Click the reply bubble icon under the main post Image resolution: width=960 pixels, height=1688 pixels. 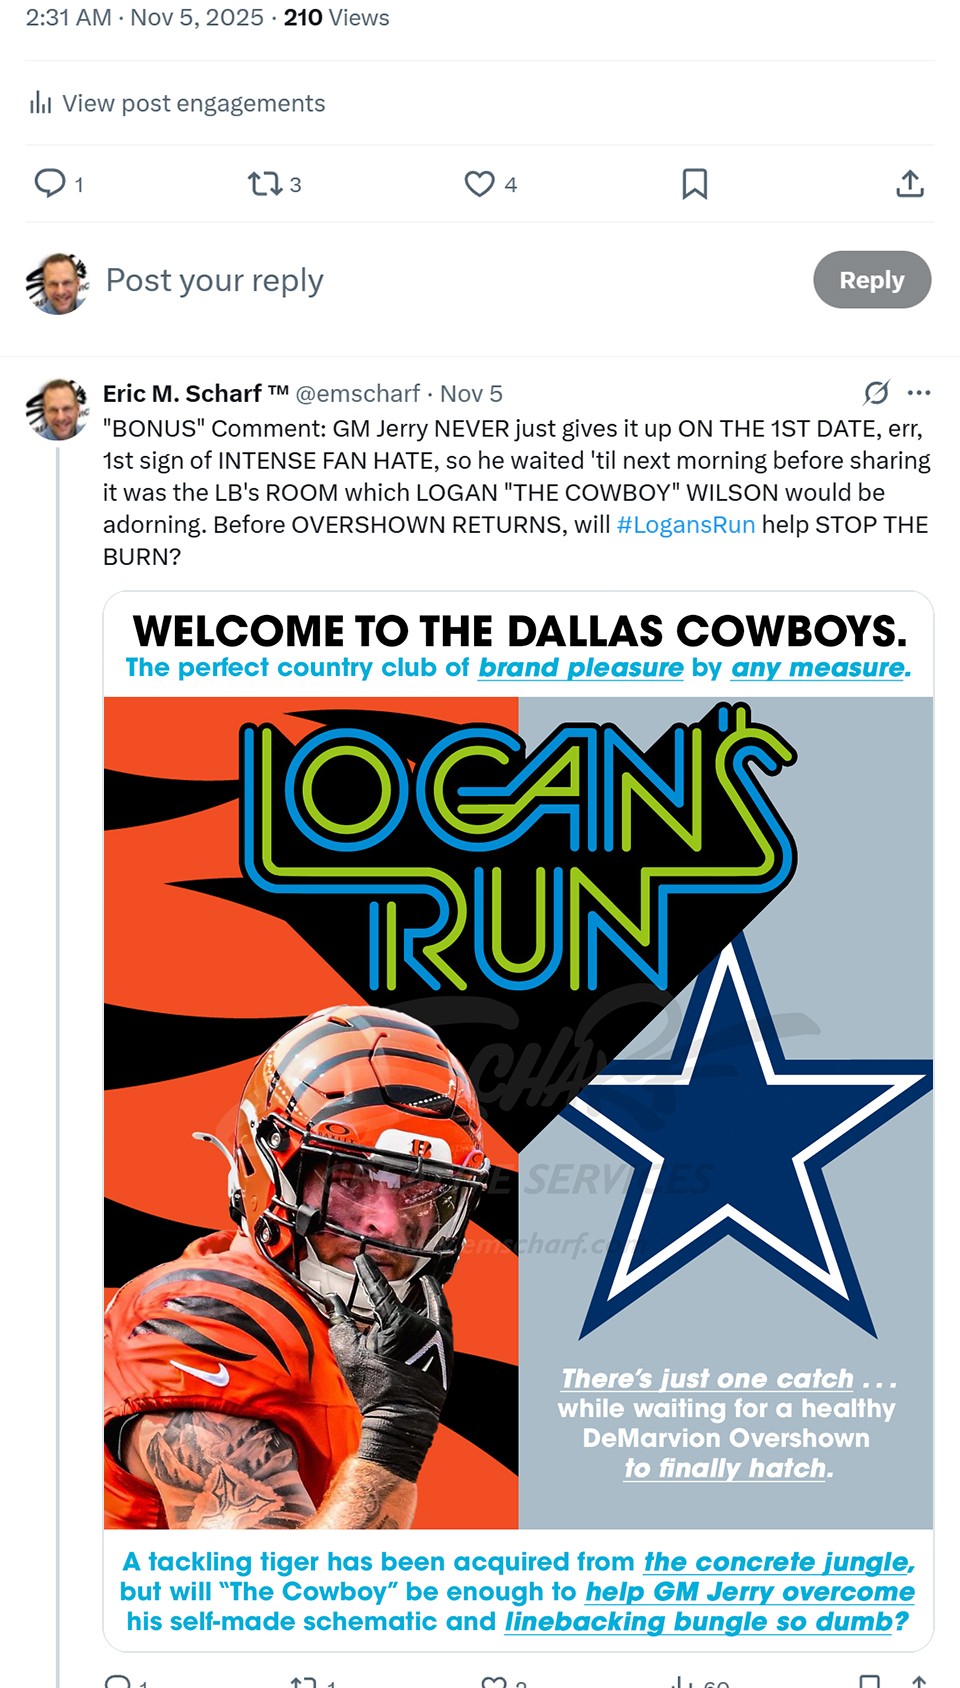[50, 183]
